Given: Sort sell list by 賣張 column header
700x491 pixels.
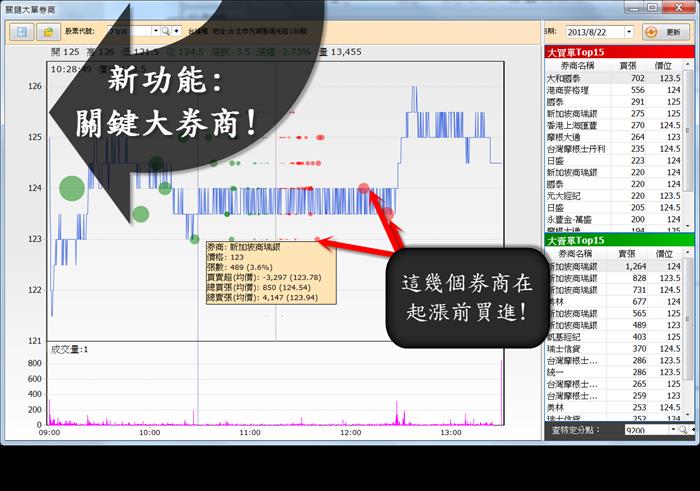Looking at the screenshot, I should tap(627, 254).
